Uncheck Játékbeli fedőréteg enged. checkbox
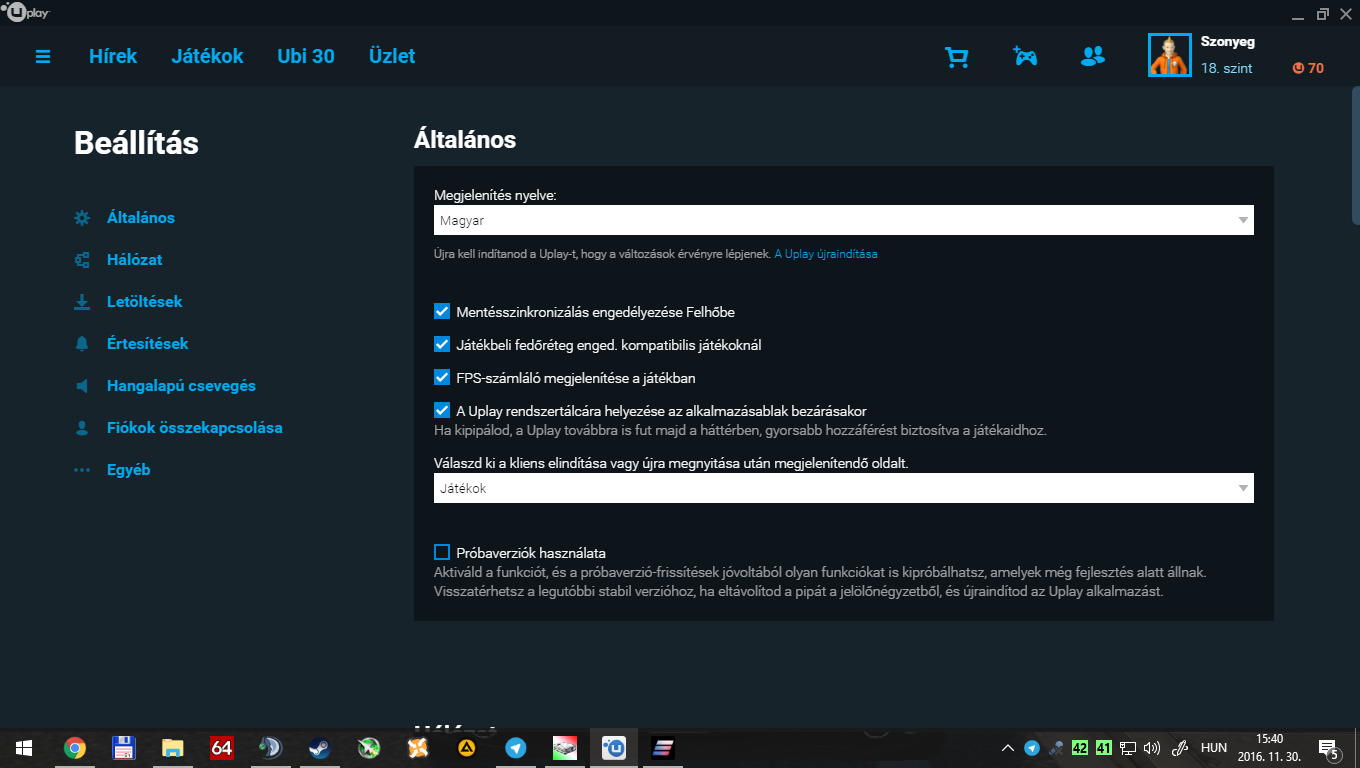This screenshot has height=768, width=1360. [x=442, y=345]
